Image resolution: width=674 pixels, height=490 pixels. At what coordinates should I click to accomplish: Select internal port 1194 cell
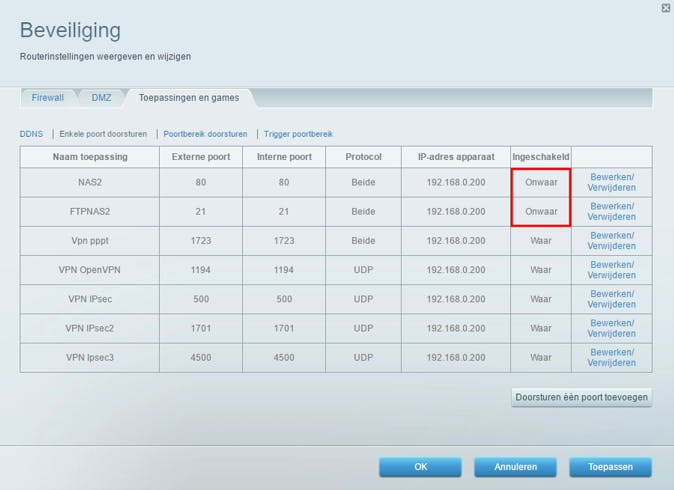coord(284,270)
